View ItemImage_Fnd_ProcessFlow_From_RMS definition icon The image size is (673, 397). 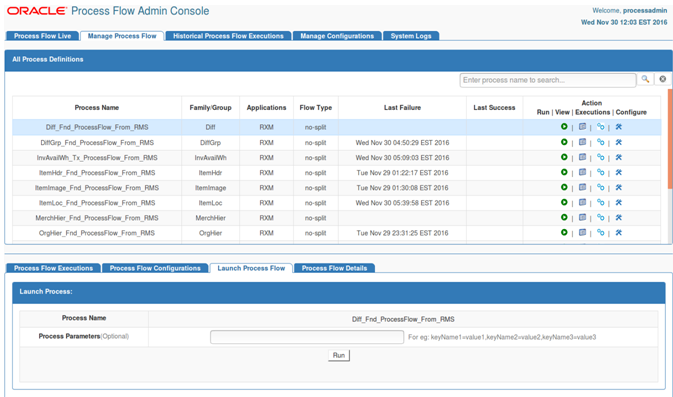[x=582, y=187]
